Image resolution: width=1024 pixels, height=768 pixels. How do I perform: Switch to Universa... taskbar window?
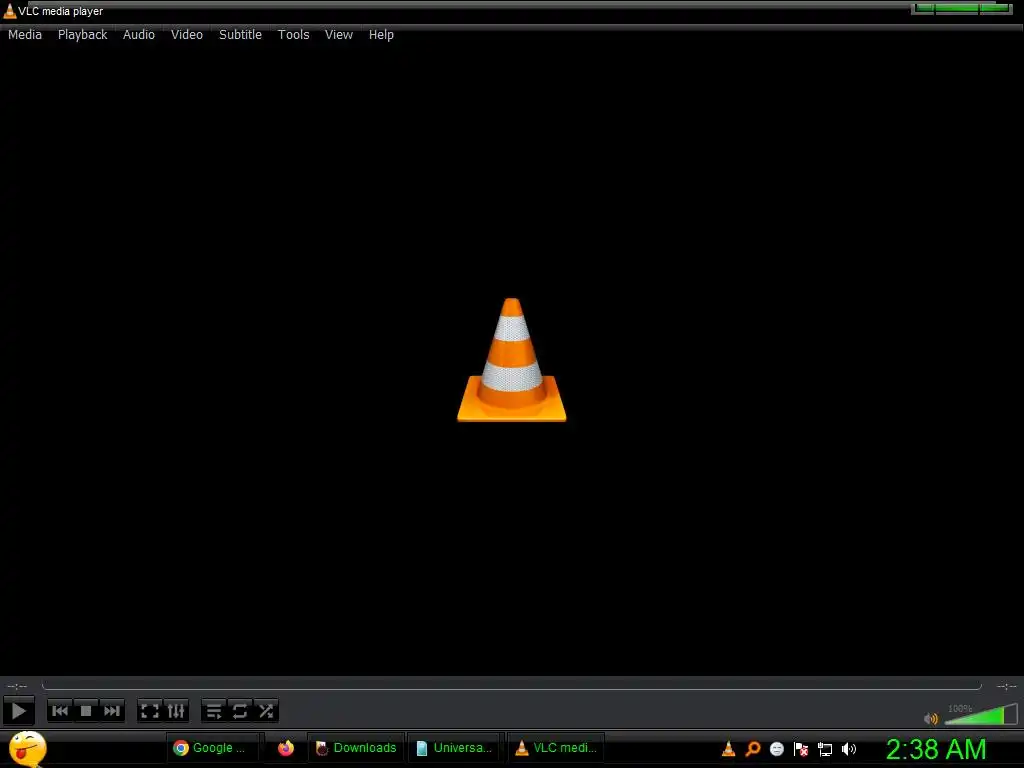tap(455, 748)
